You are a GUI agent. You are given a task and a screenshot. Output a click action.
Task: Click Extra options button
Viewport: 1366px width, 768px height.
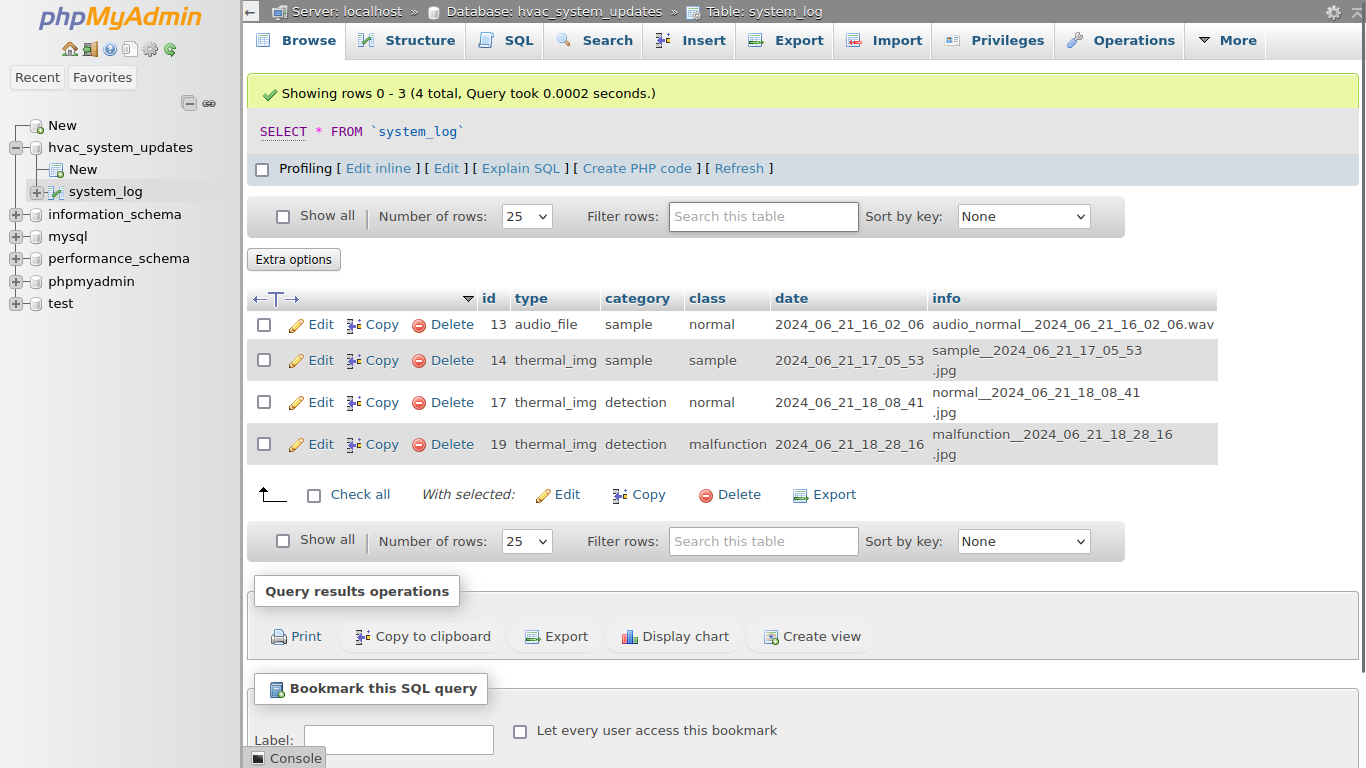coord(294,260)
